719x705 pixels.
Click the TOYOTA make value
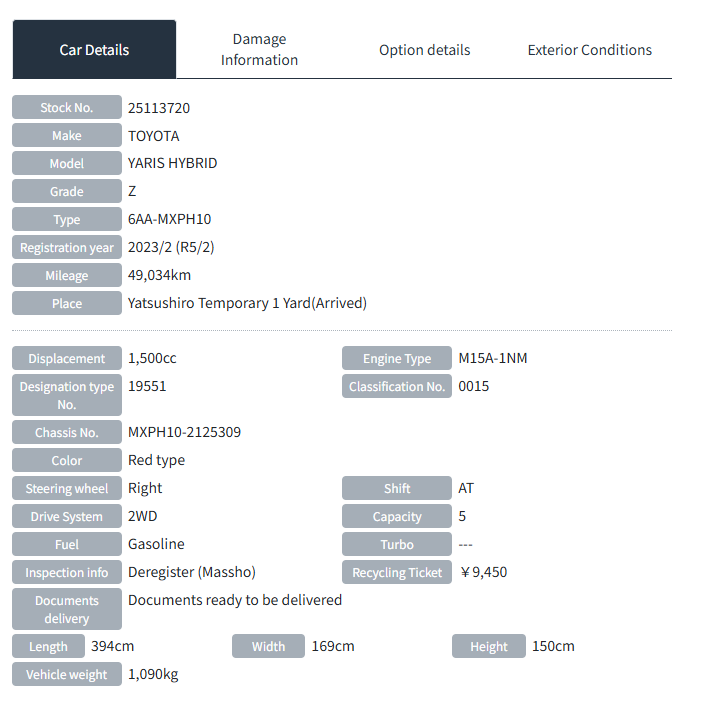click(154, 135)
